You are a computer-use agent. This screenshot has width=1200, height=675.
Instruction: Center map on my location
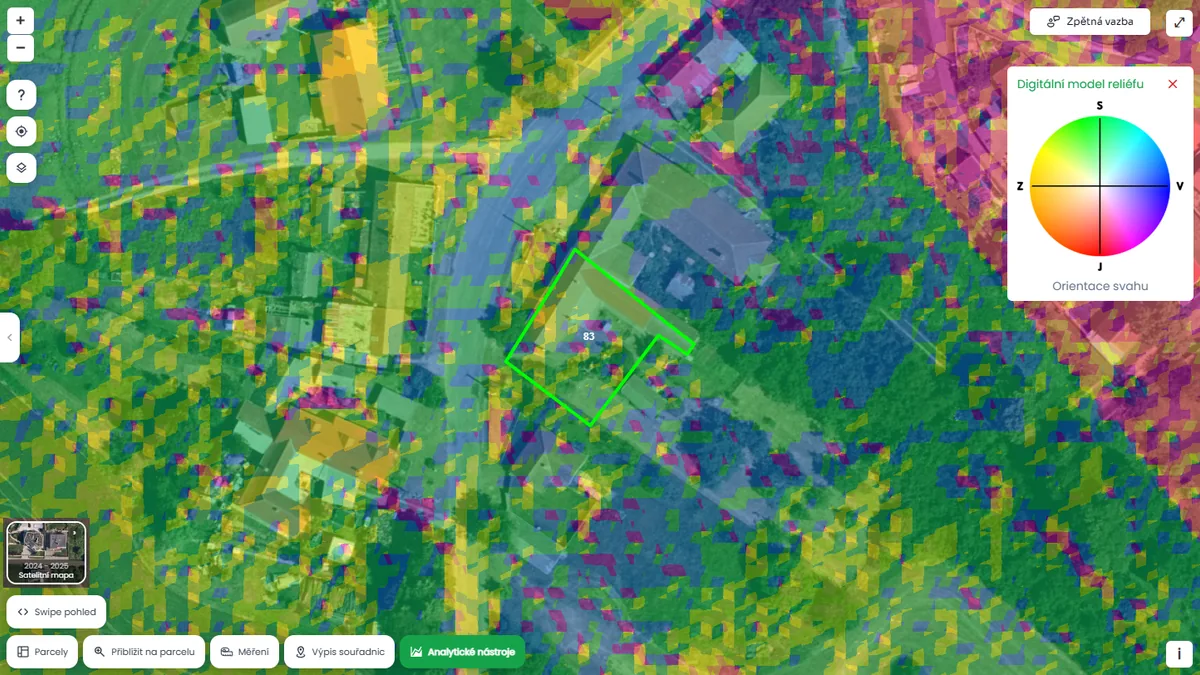pos(21,131)
